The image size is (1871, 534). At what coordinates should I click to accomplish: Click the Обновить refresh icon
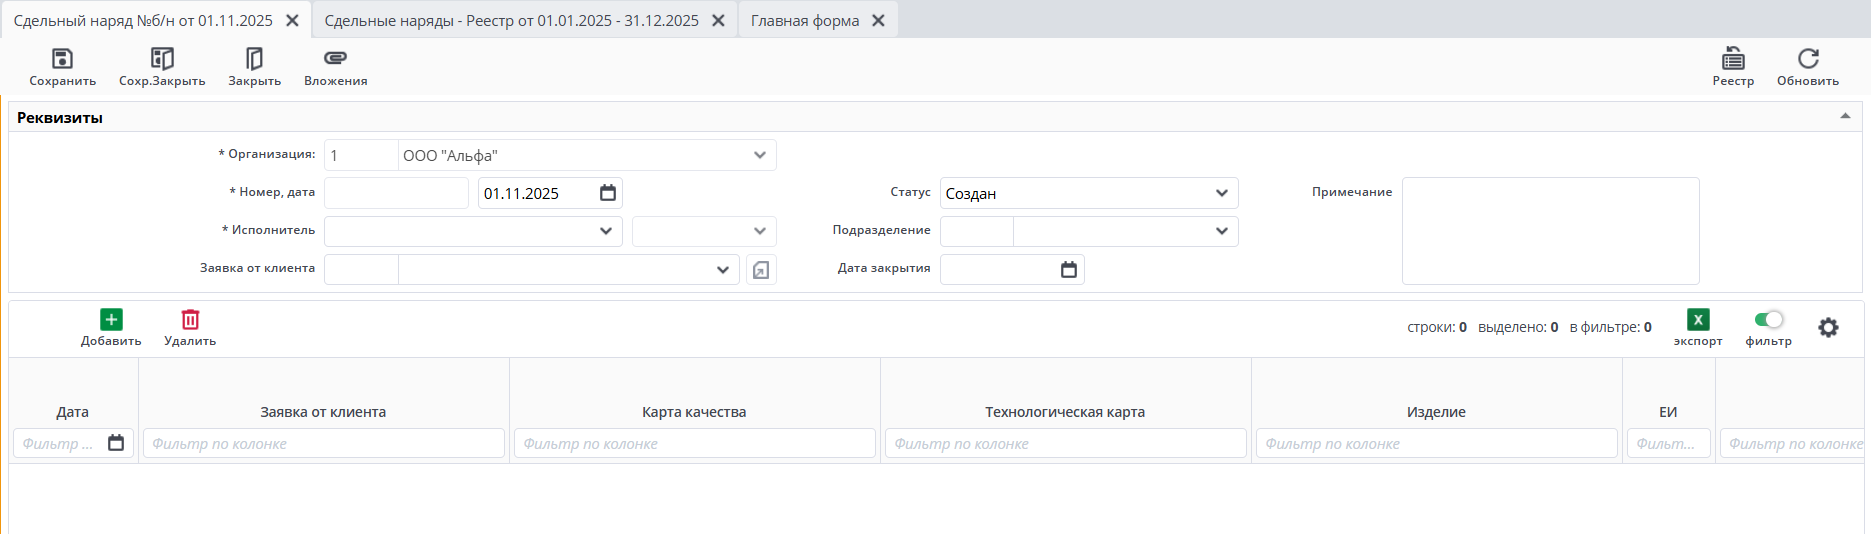click(x=1807, y=59)
